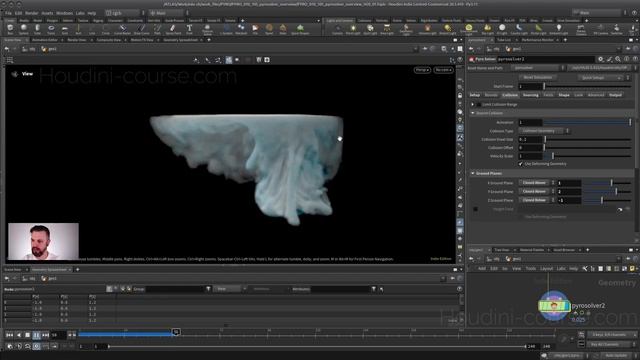
Task: Adjust the Collision Voxel Size slider
Action: [587, 139]
